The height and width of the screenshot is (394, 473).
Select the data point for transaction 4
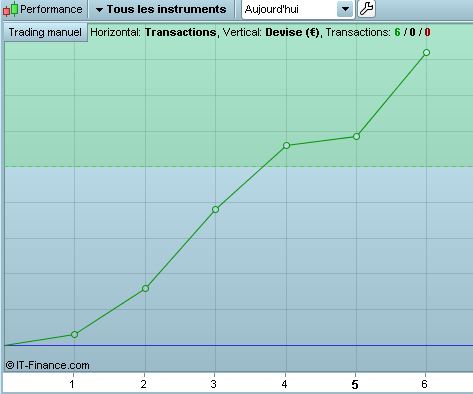tap(286, 145)
